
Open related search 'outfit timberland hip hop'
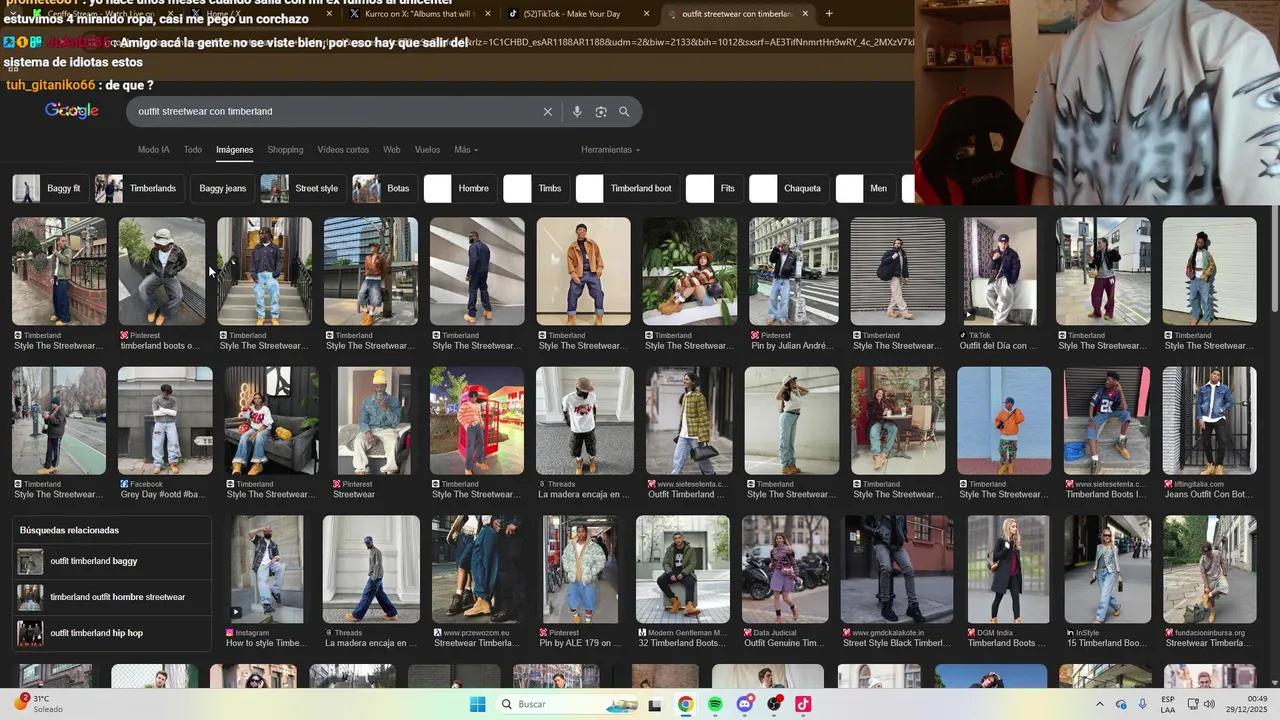pyautogui.click(x=114, y=633)
